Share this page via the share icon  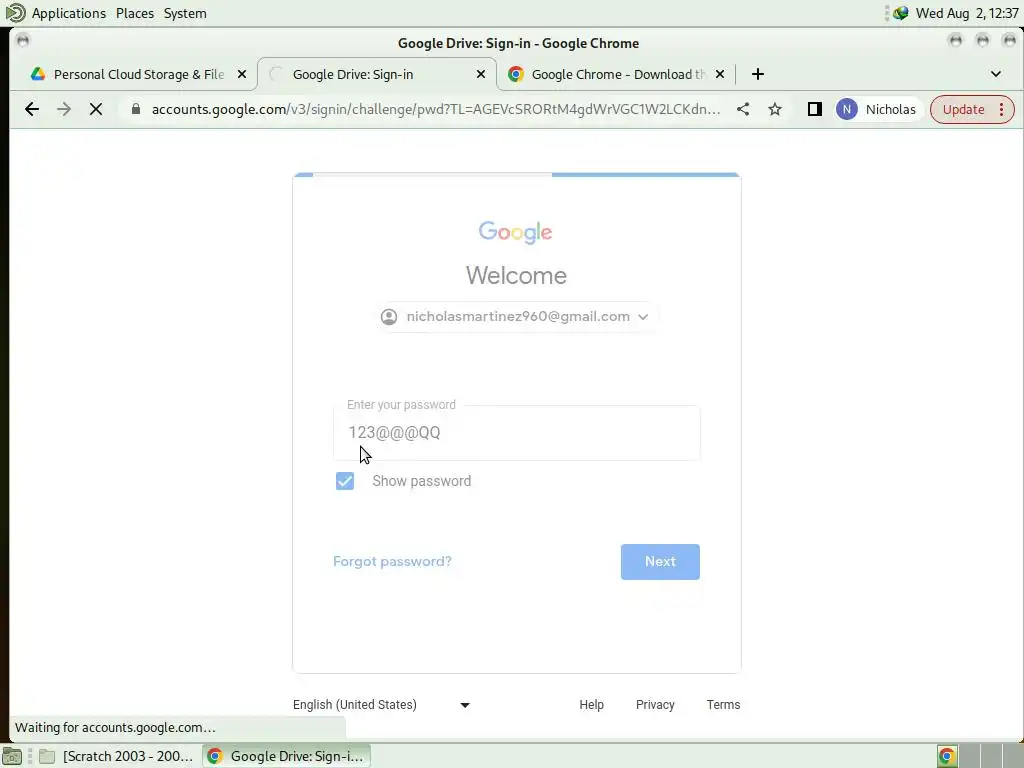(743, 109)
